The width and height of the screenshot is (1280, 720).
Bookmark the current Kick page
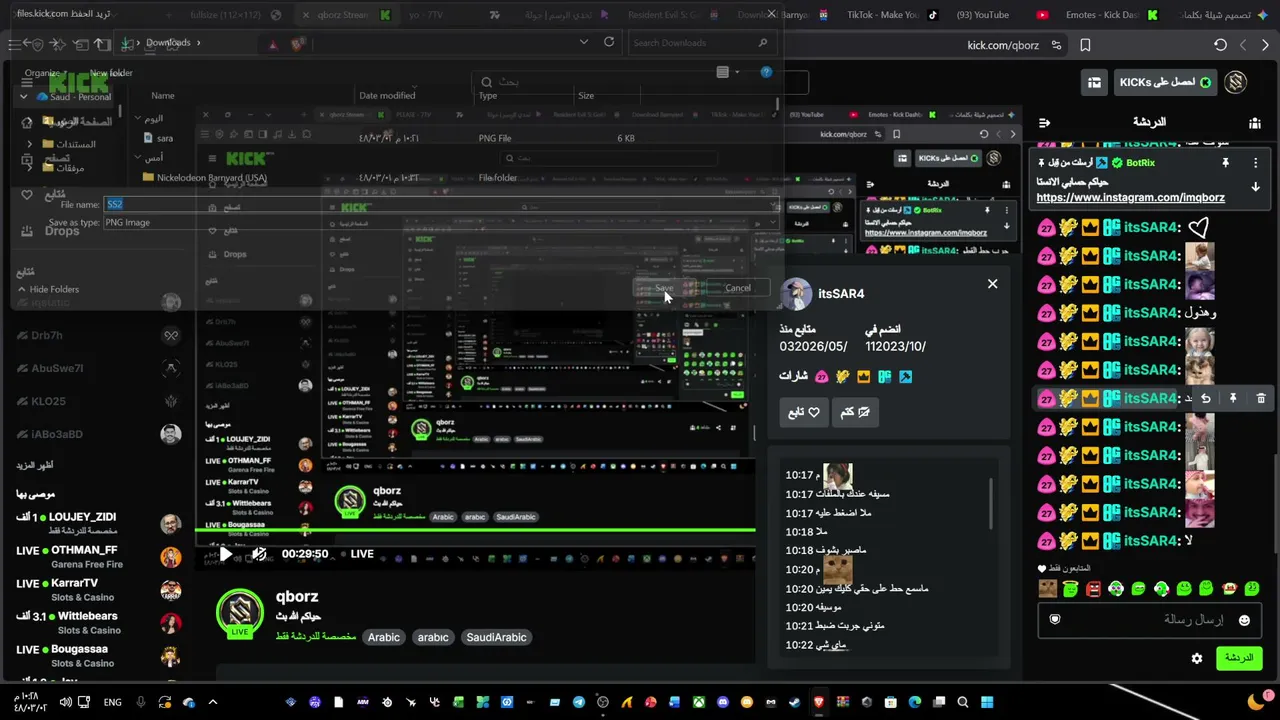click(x=1085, y=45)
